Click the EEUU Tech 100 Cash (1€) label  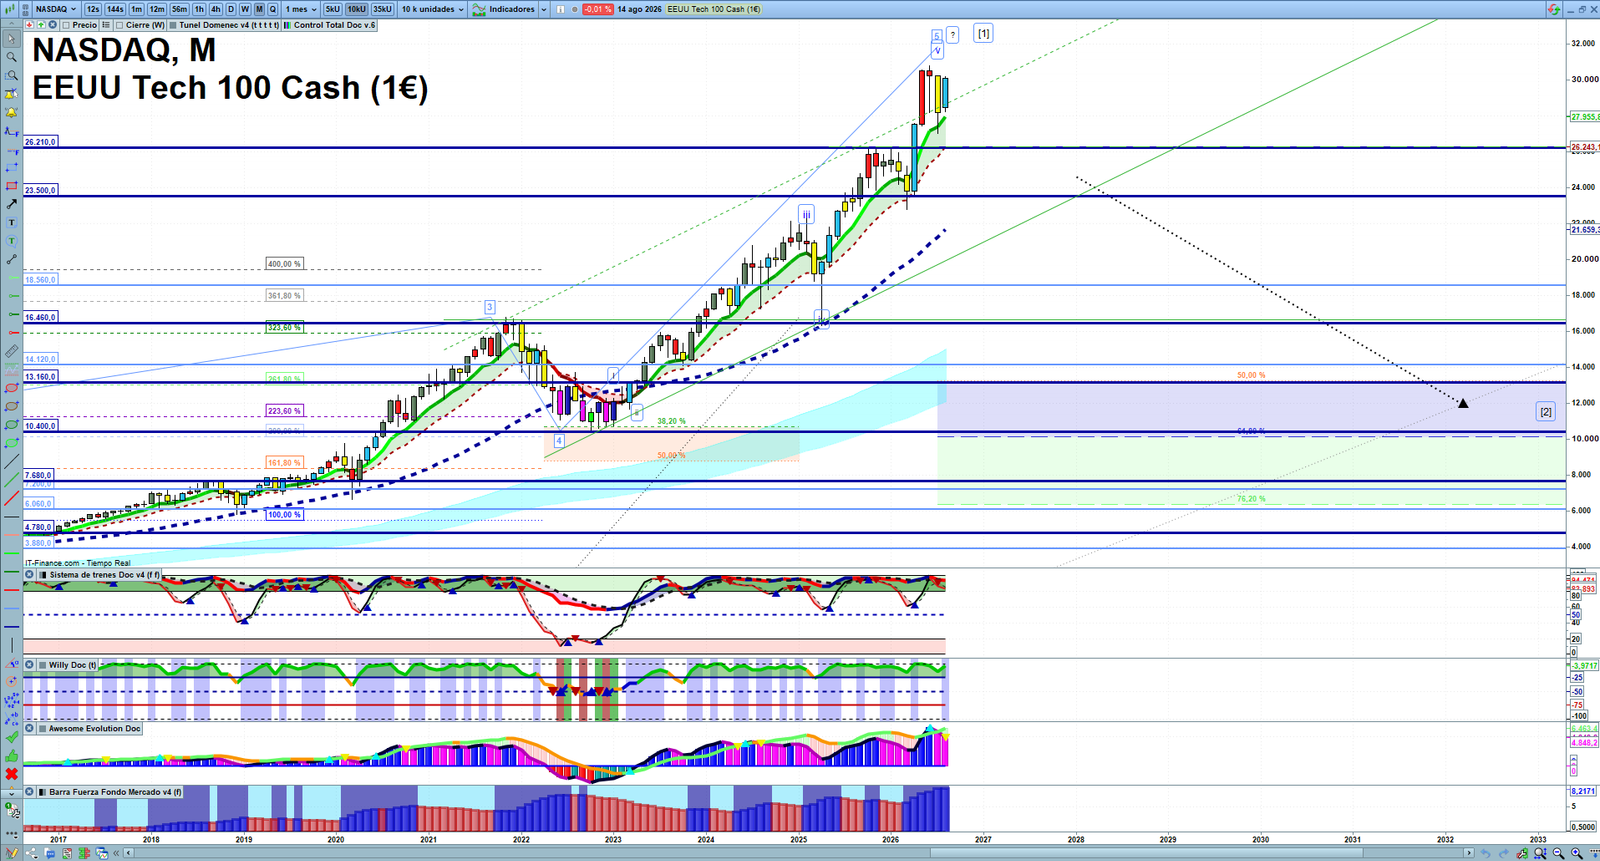[x=714, y=9]
